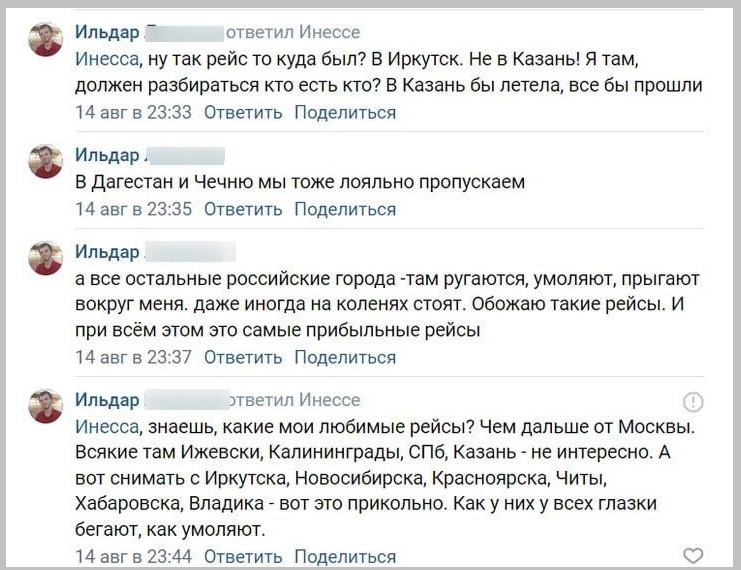Click Ответить under the 23:37 comment
This screenshot has height=570, width=741.
[x=243, y=357]
